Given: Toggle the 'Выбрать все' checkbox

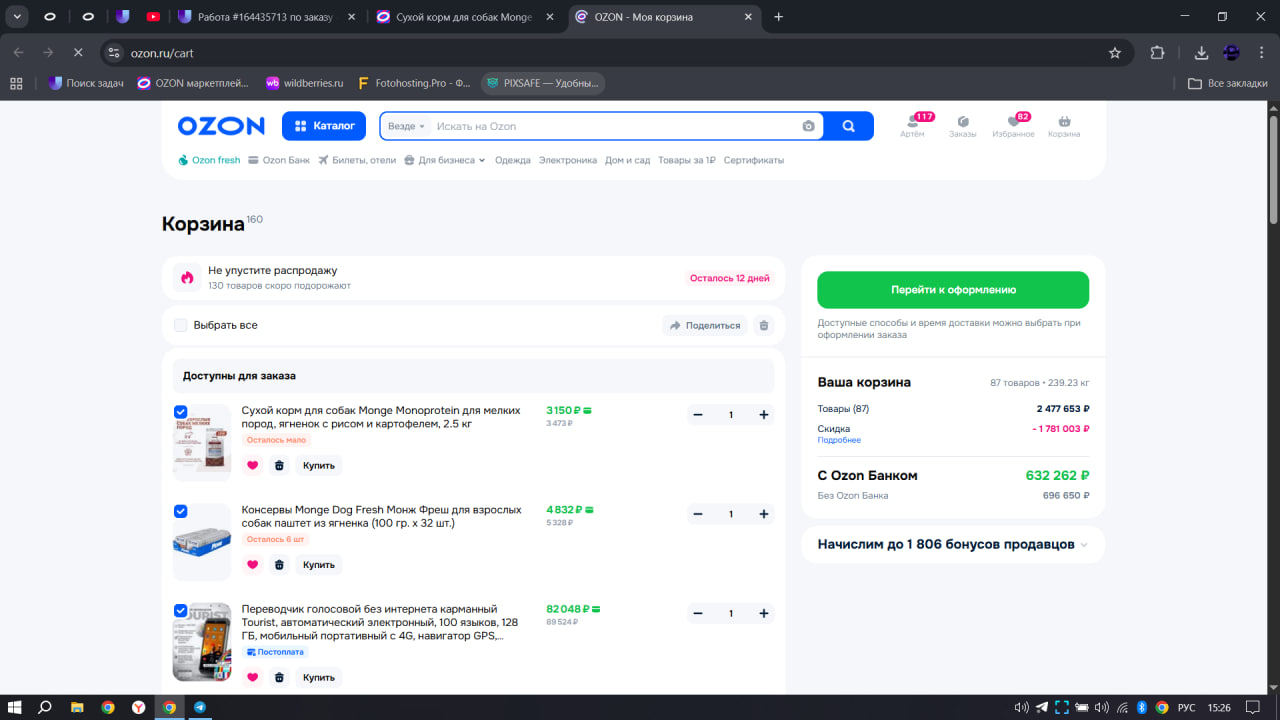Looking at the screenshot, I should point(181,325).
